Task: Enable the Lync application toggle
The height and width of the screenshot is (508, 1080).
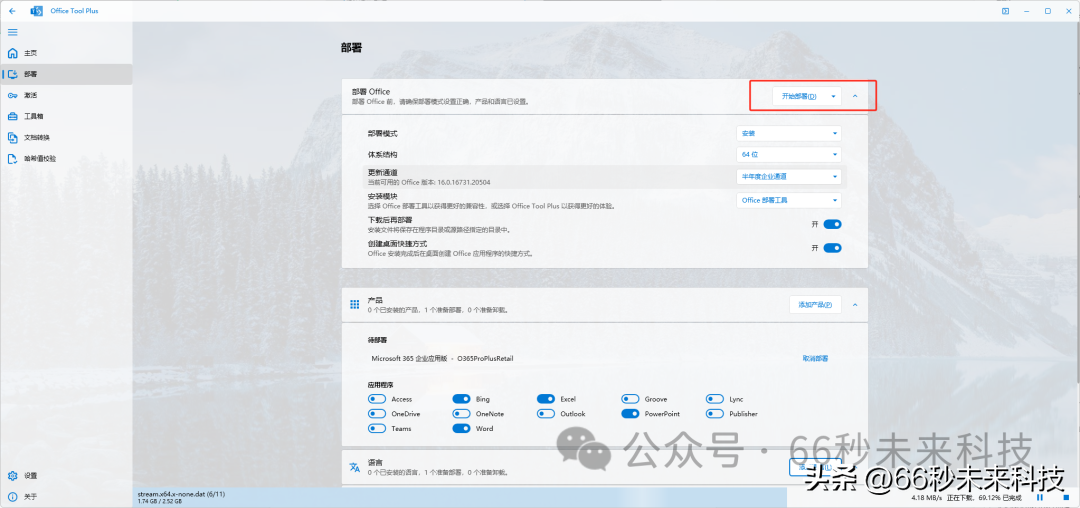Action: (x=715, y=399)
